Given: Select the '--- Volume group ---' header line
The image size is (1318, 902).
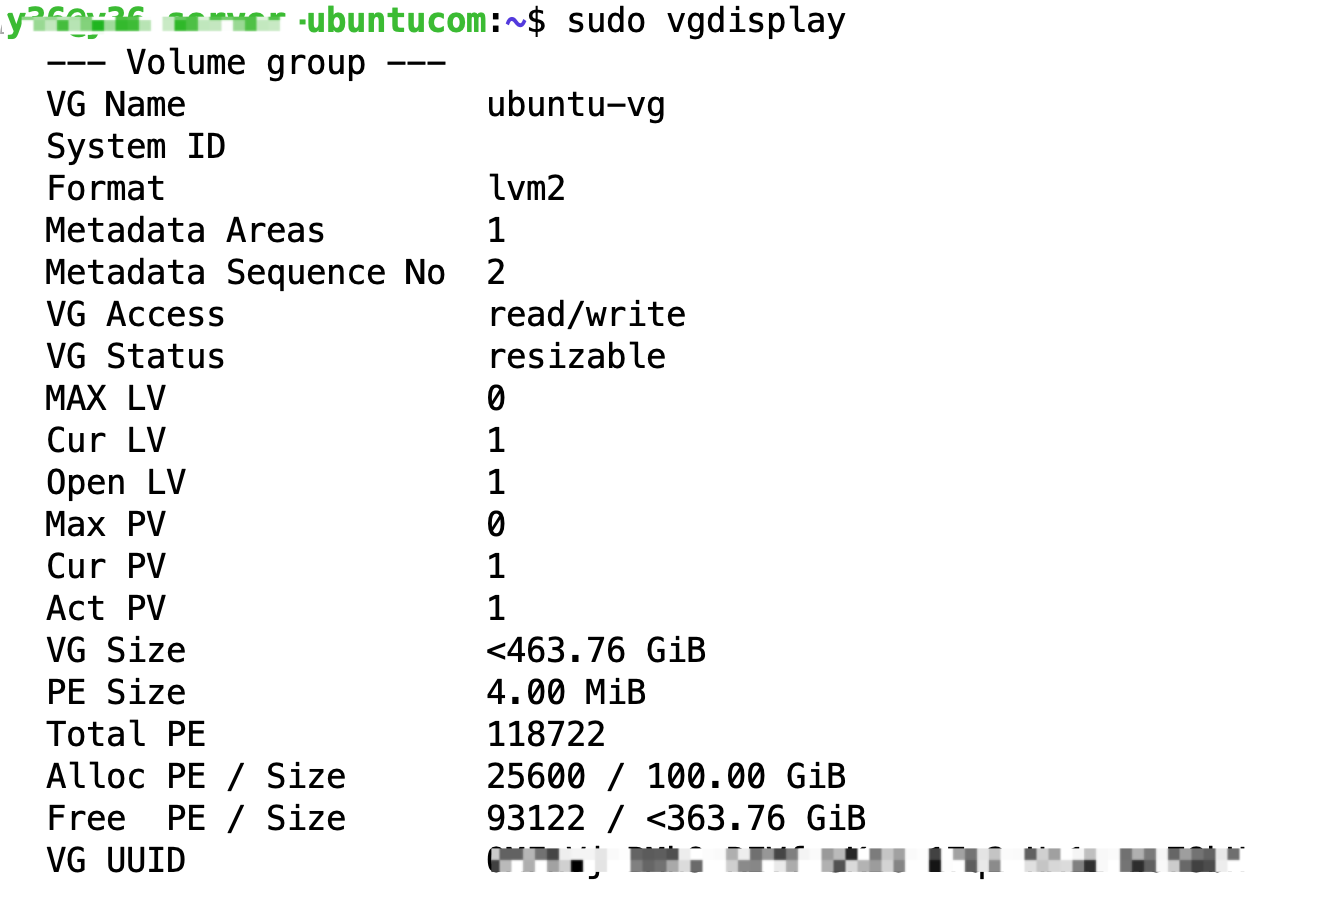Looking at the screenshot, I should coord(246,63).
